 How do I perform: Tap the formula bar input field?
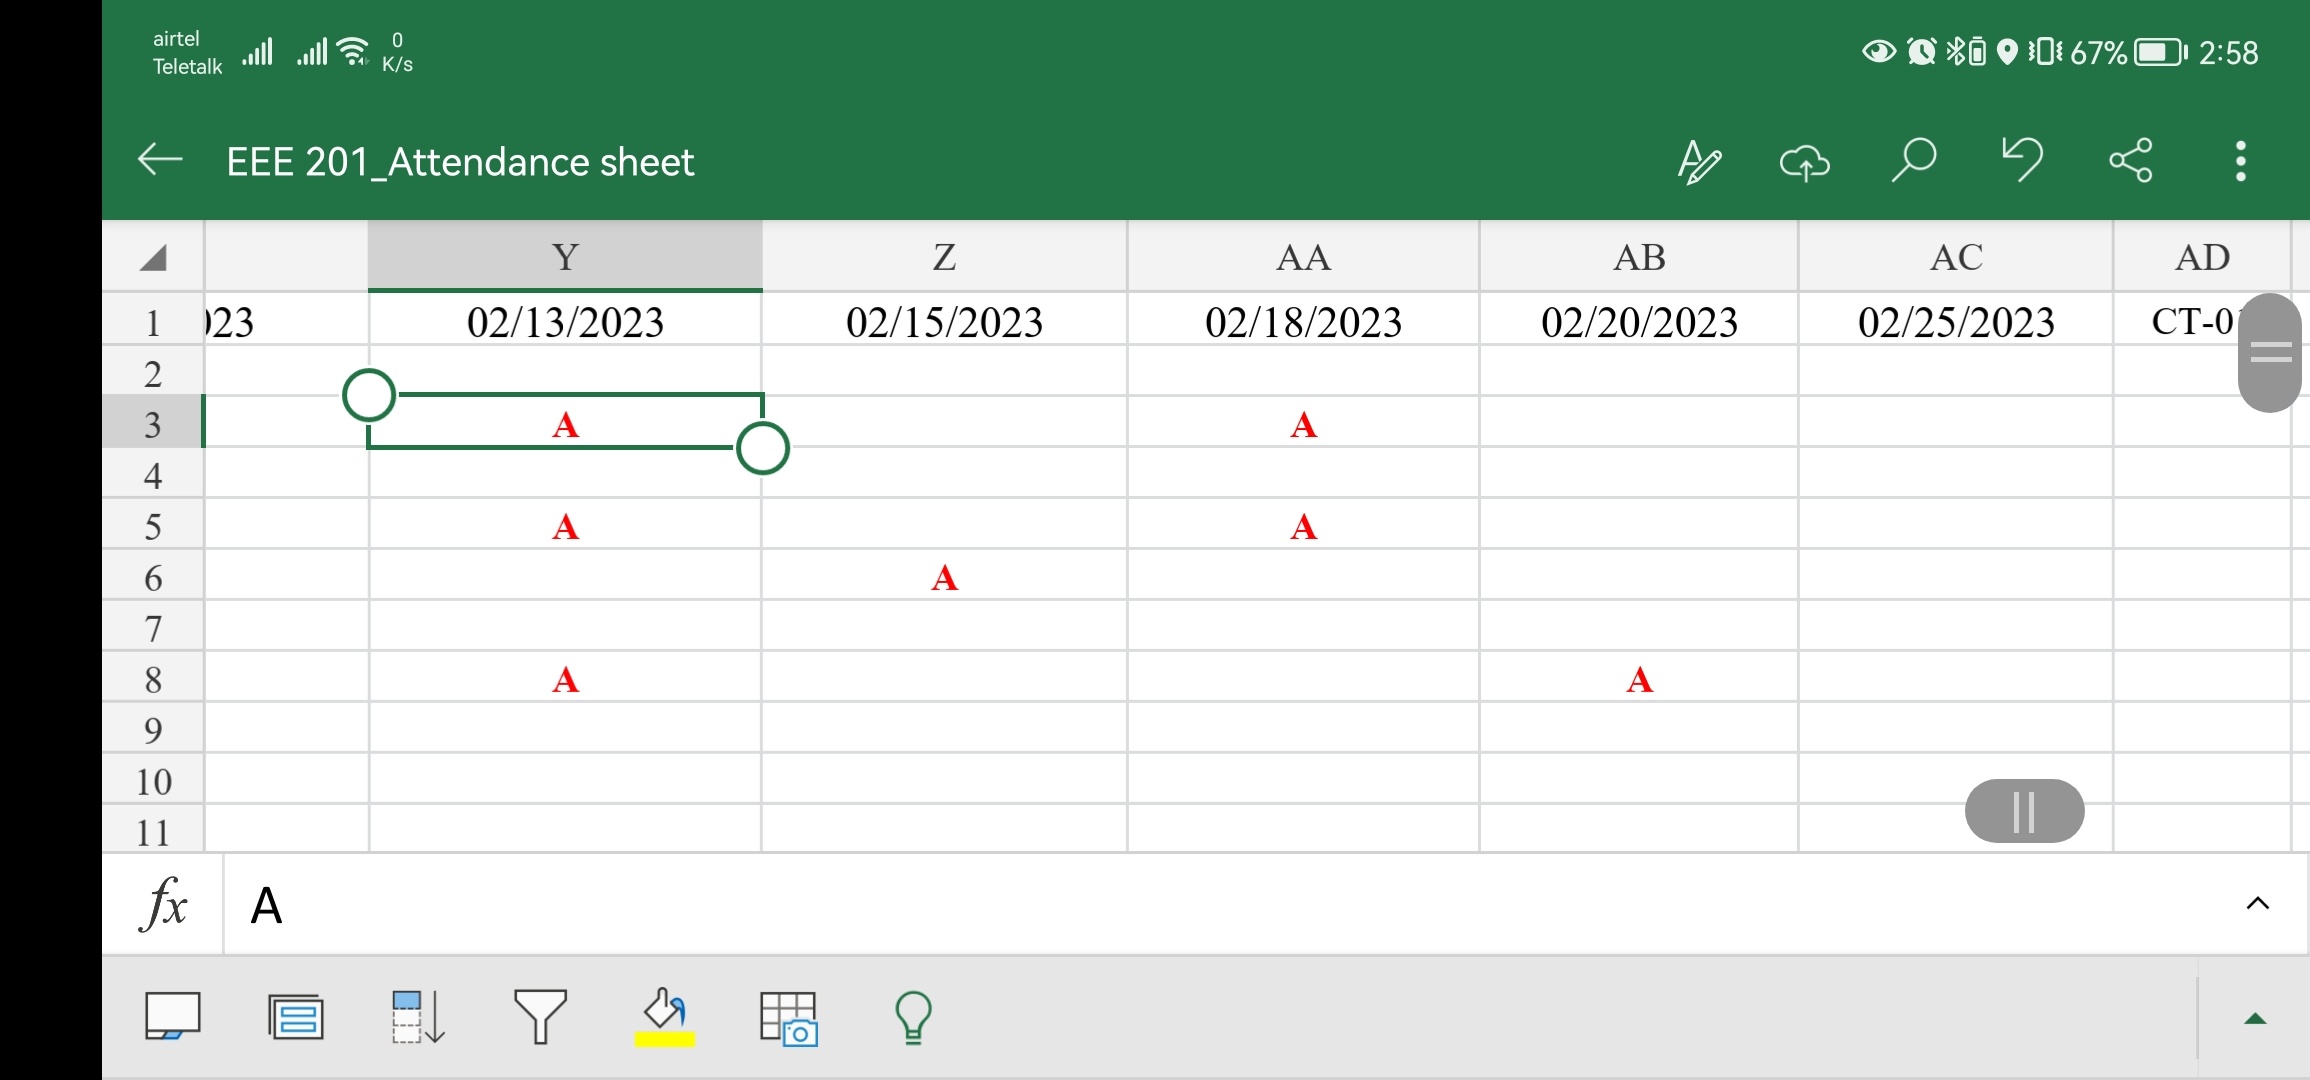[1200, 905]
